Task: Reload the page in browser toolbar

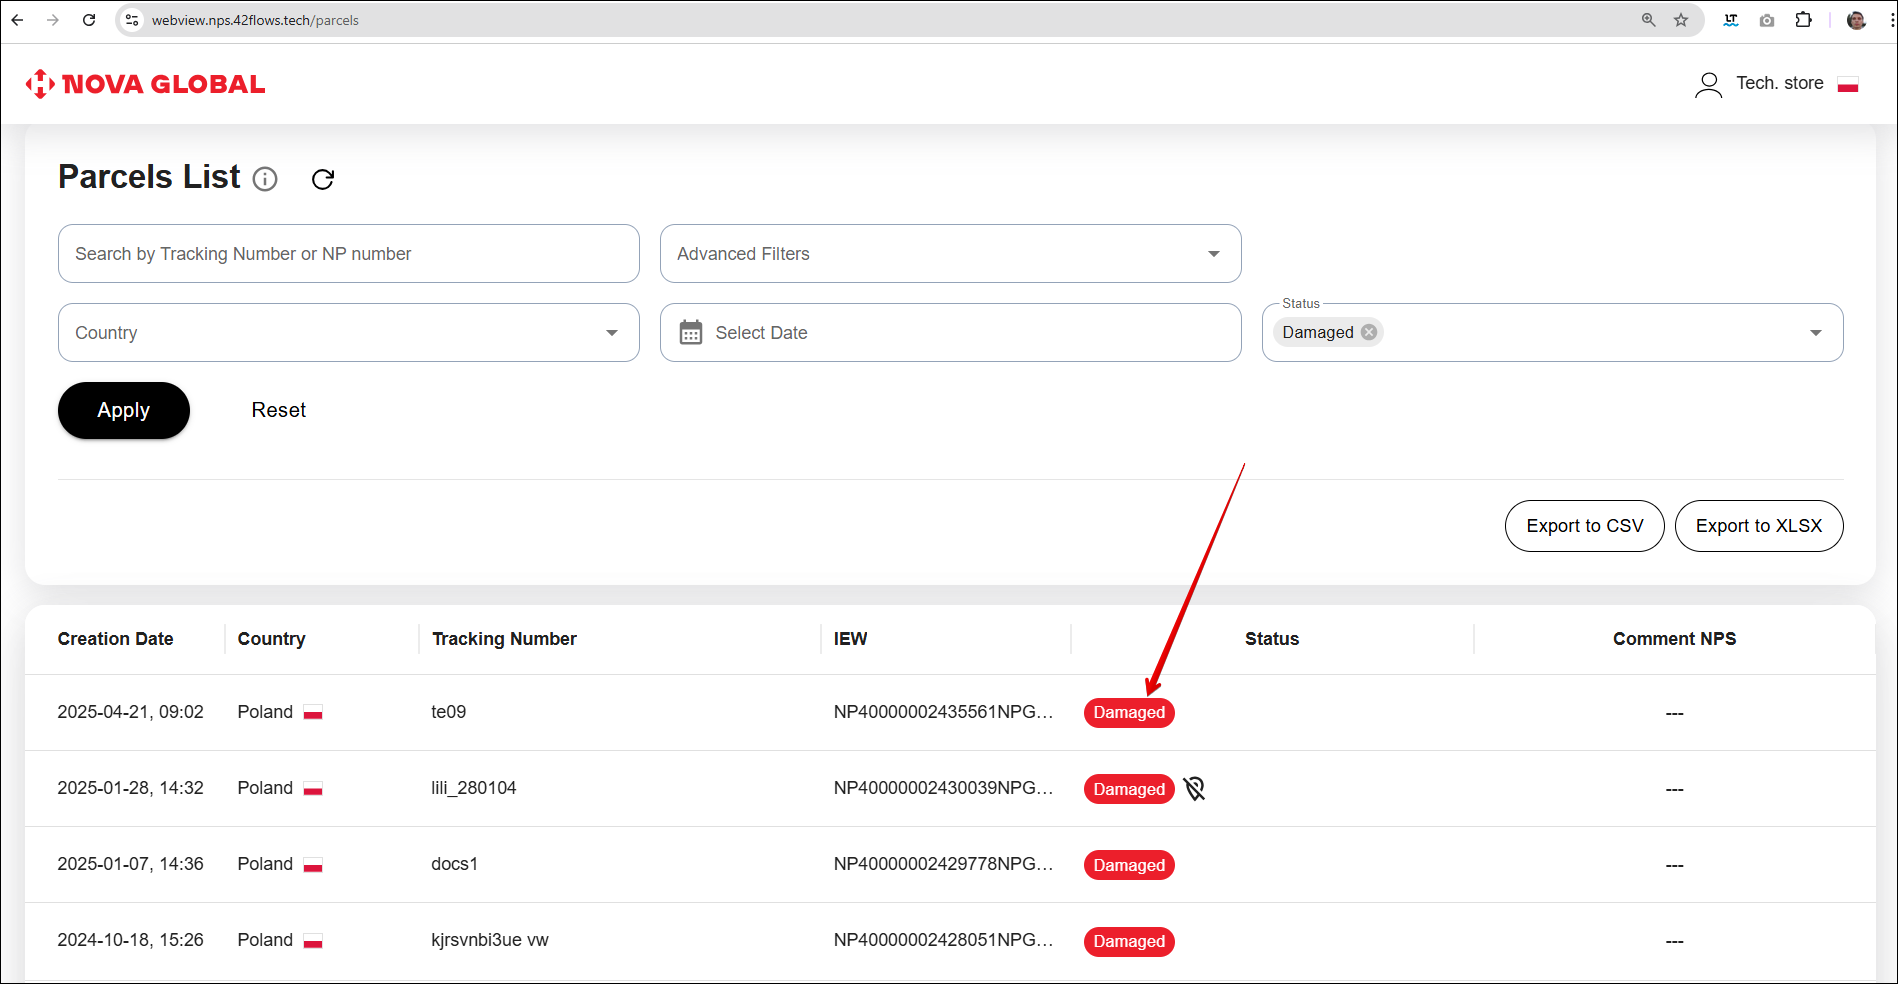Action: [89, 20]
